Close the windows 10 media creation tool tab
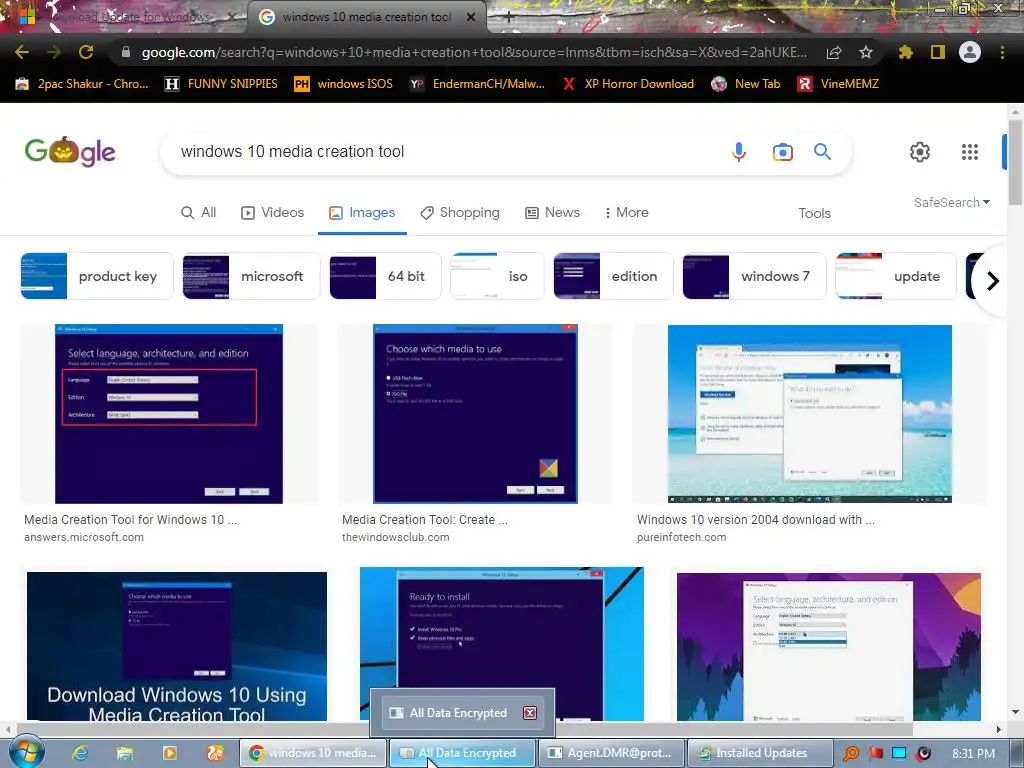Image resolution: width=1024 pixels, height=768 pixels. [x=471, y=17]
